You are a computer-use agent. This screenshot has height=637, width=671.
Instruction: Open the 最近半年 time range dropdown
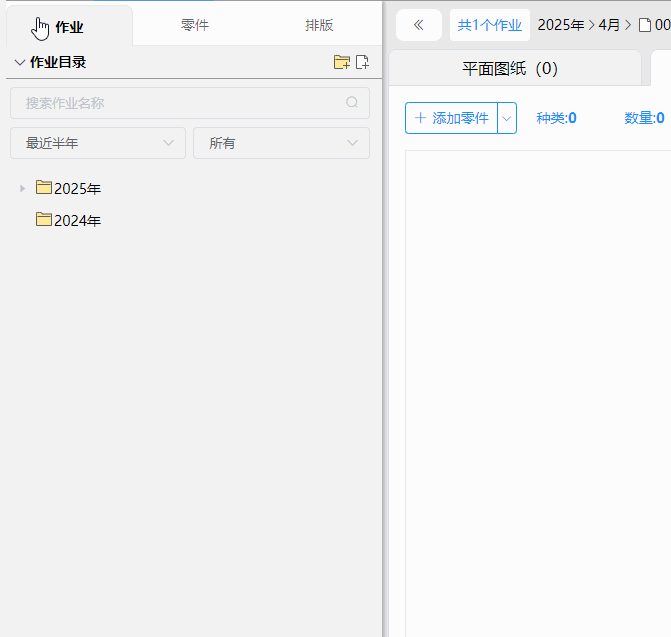point(98,143)
